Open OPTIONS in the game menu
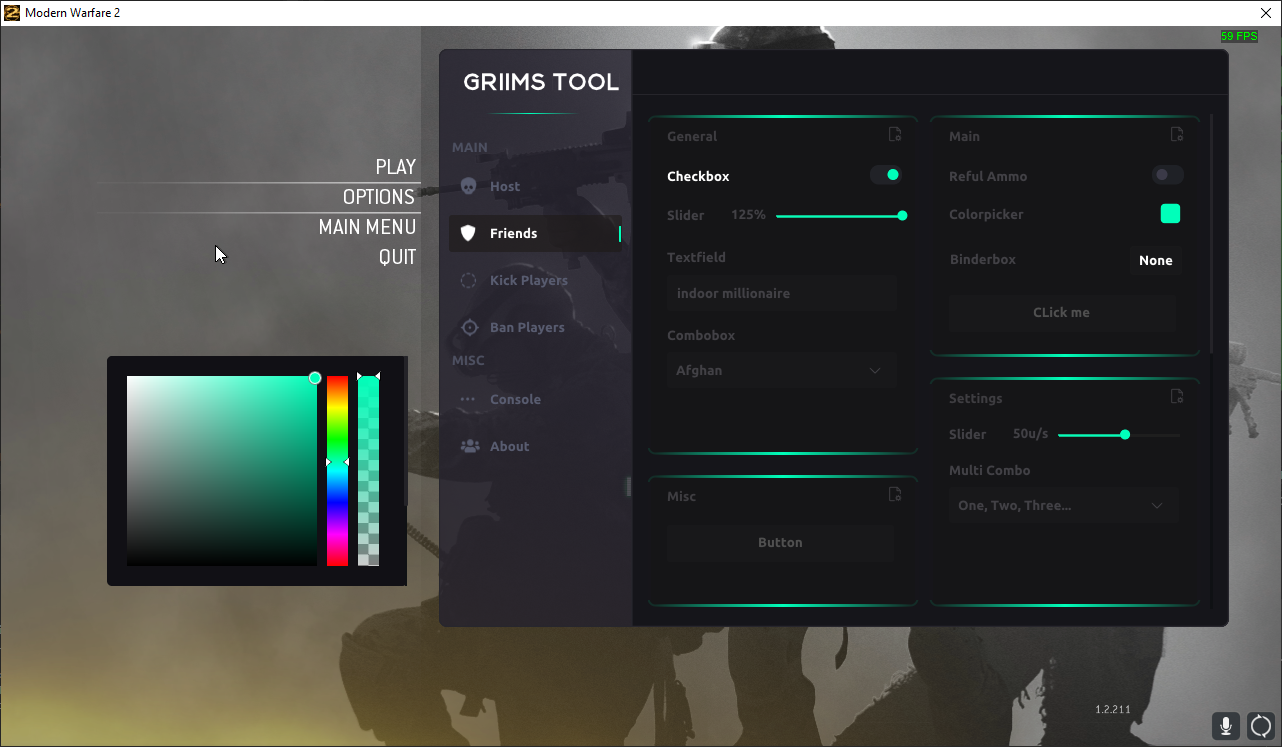Viewport: 1282px width, 747px height. coord(379,197)
